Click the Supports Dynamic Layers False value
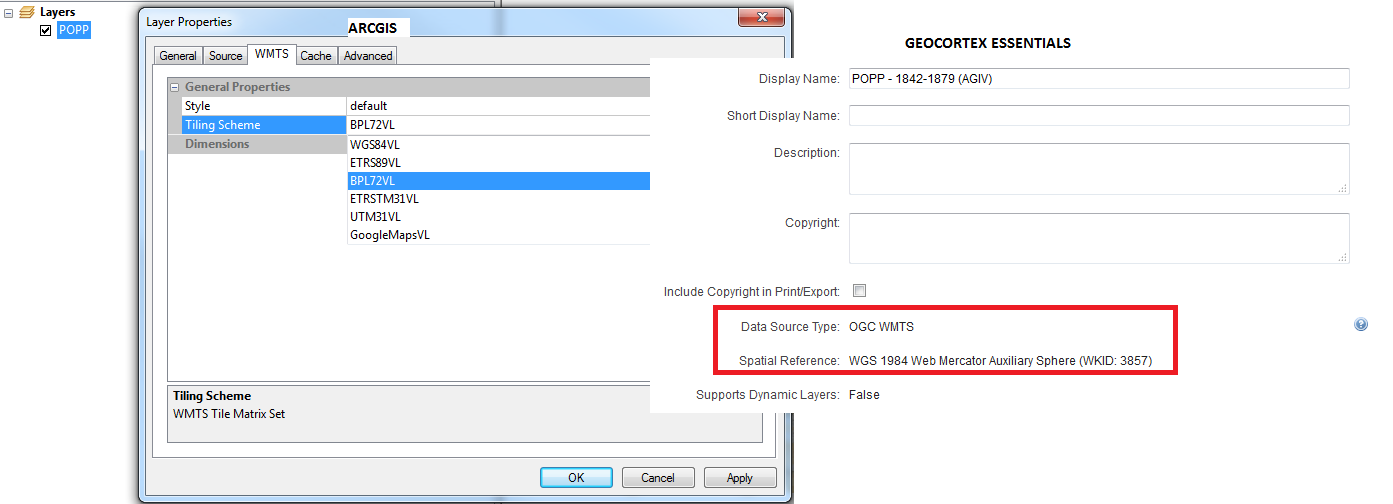 click(x=864, y=395)
